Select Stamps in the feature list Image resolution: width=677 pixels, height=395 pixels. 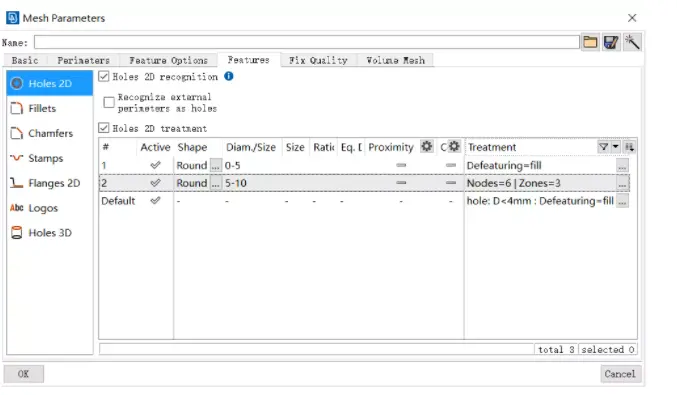tap(50, 158)
